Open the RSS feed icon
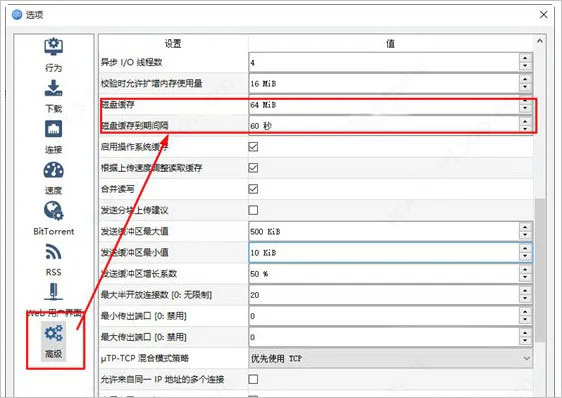The height and width of the screenshot is (398, 562). (x=53, y=252)
